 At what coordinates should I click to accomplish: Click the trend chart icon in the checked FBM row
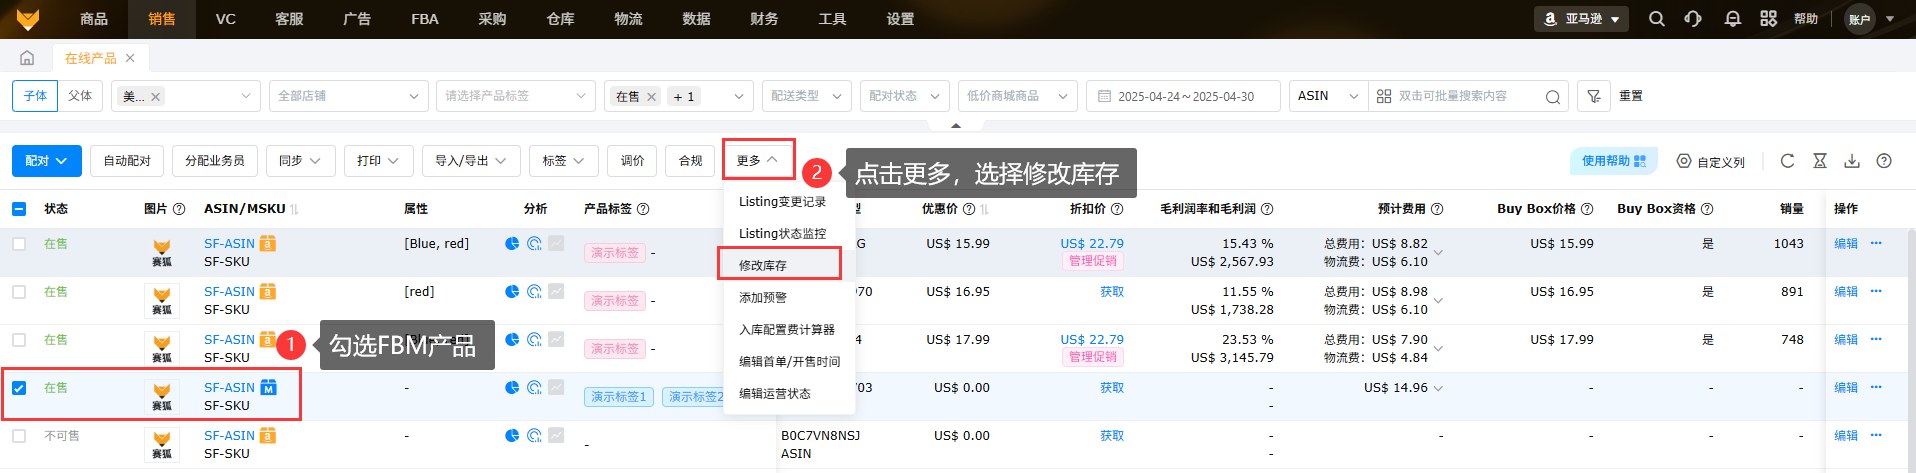[556, 387]
